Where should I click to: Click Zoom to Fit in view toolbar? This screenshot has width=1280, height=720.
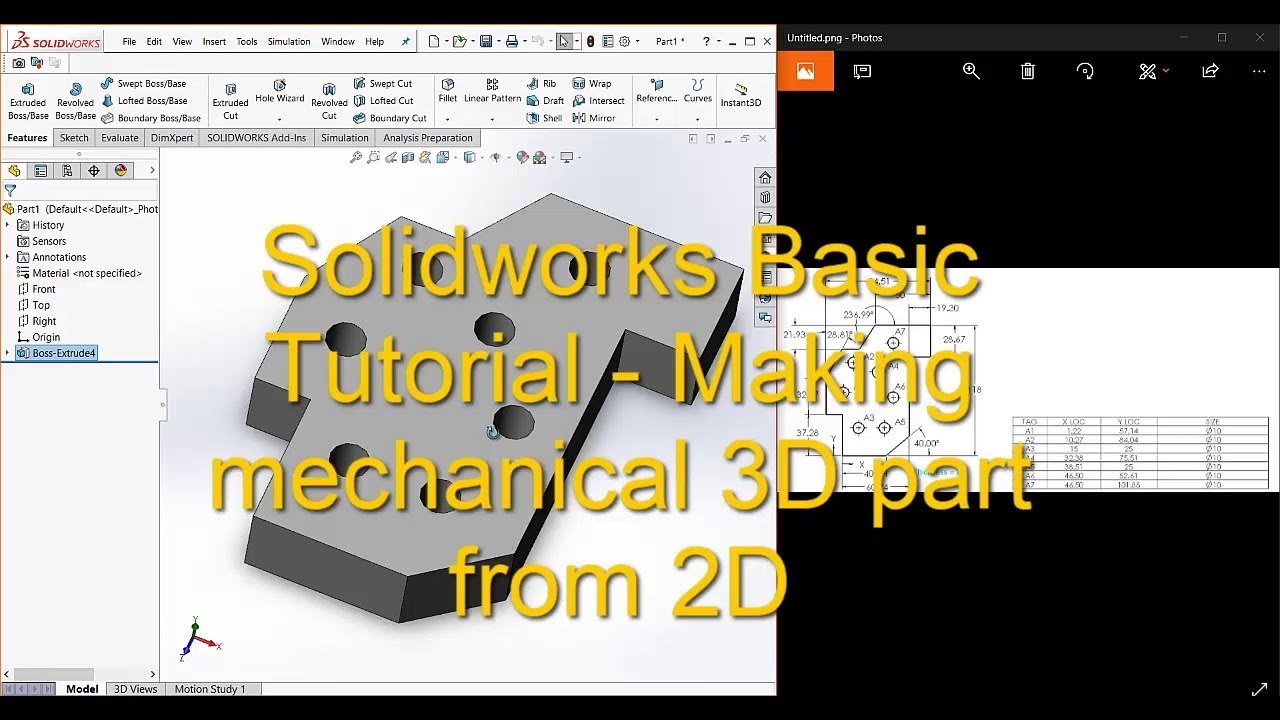pos(355,157)
